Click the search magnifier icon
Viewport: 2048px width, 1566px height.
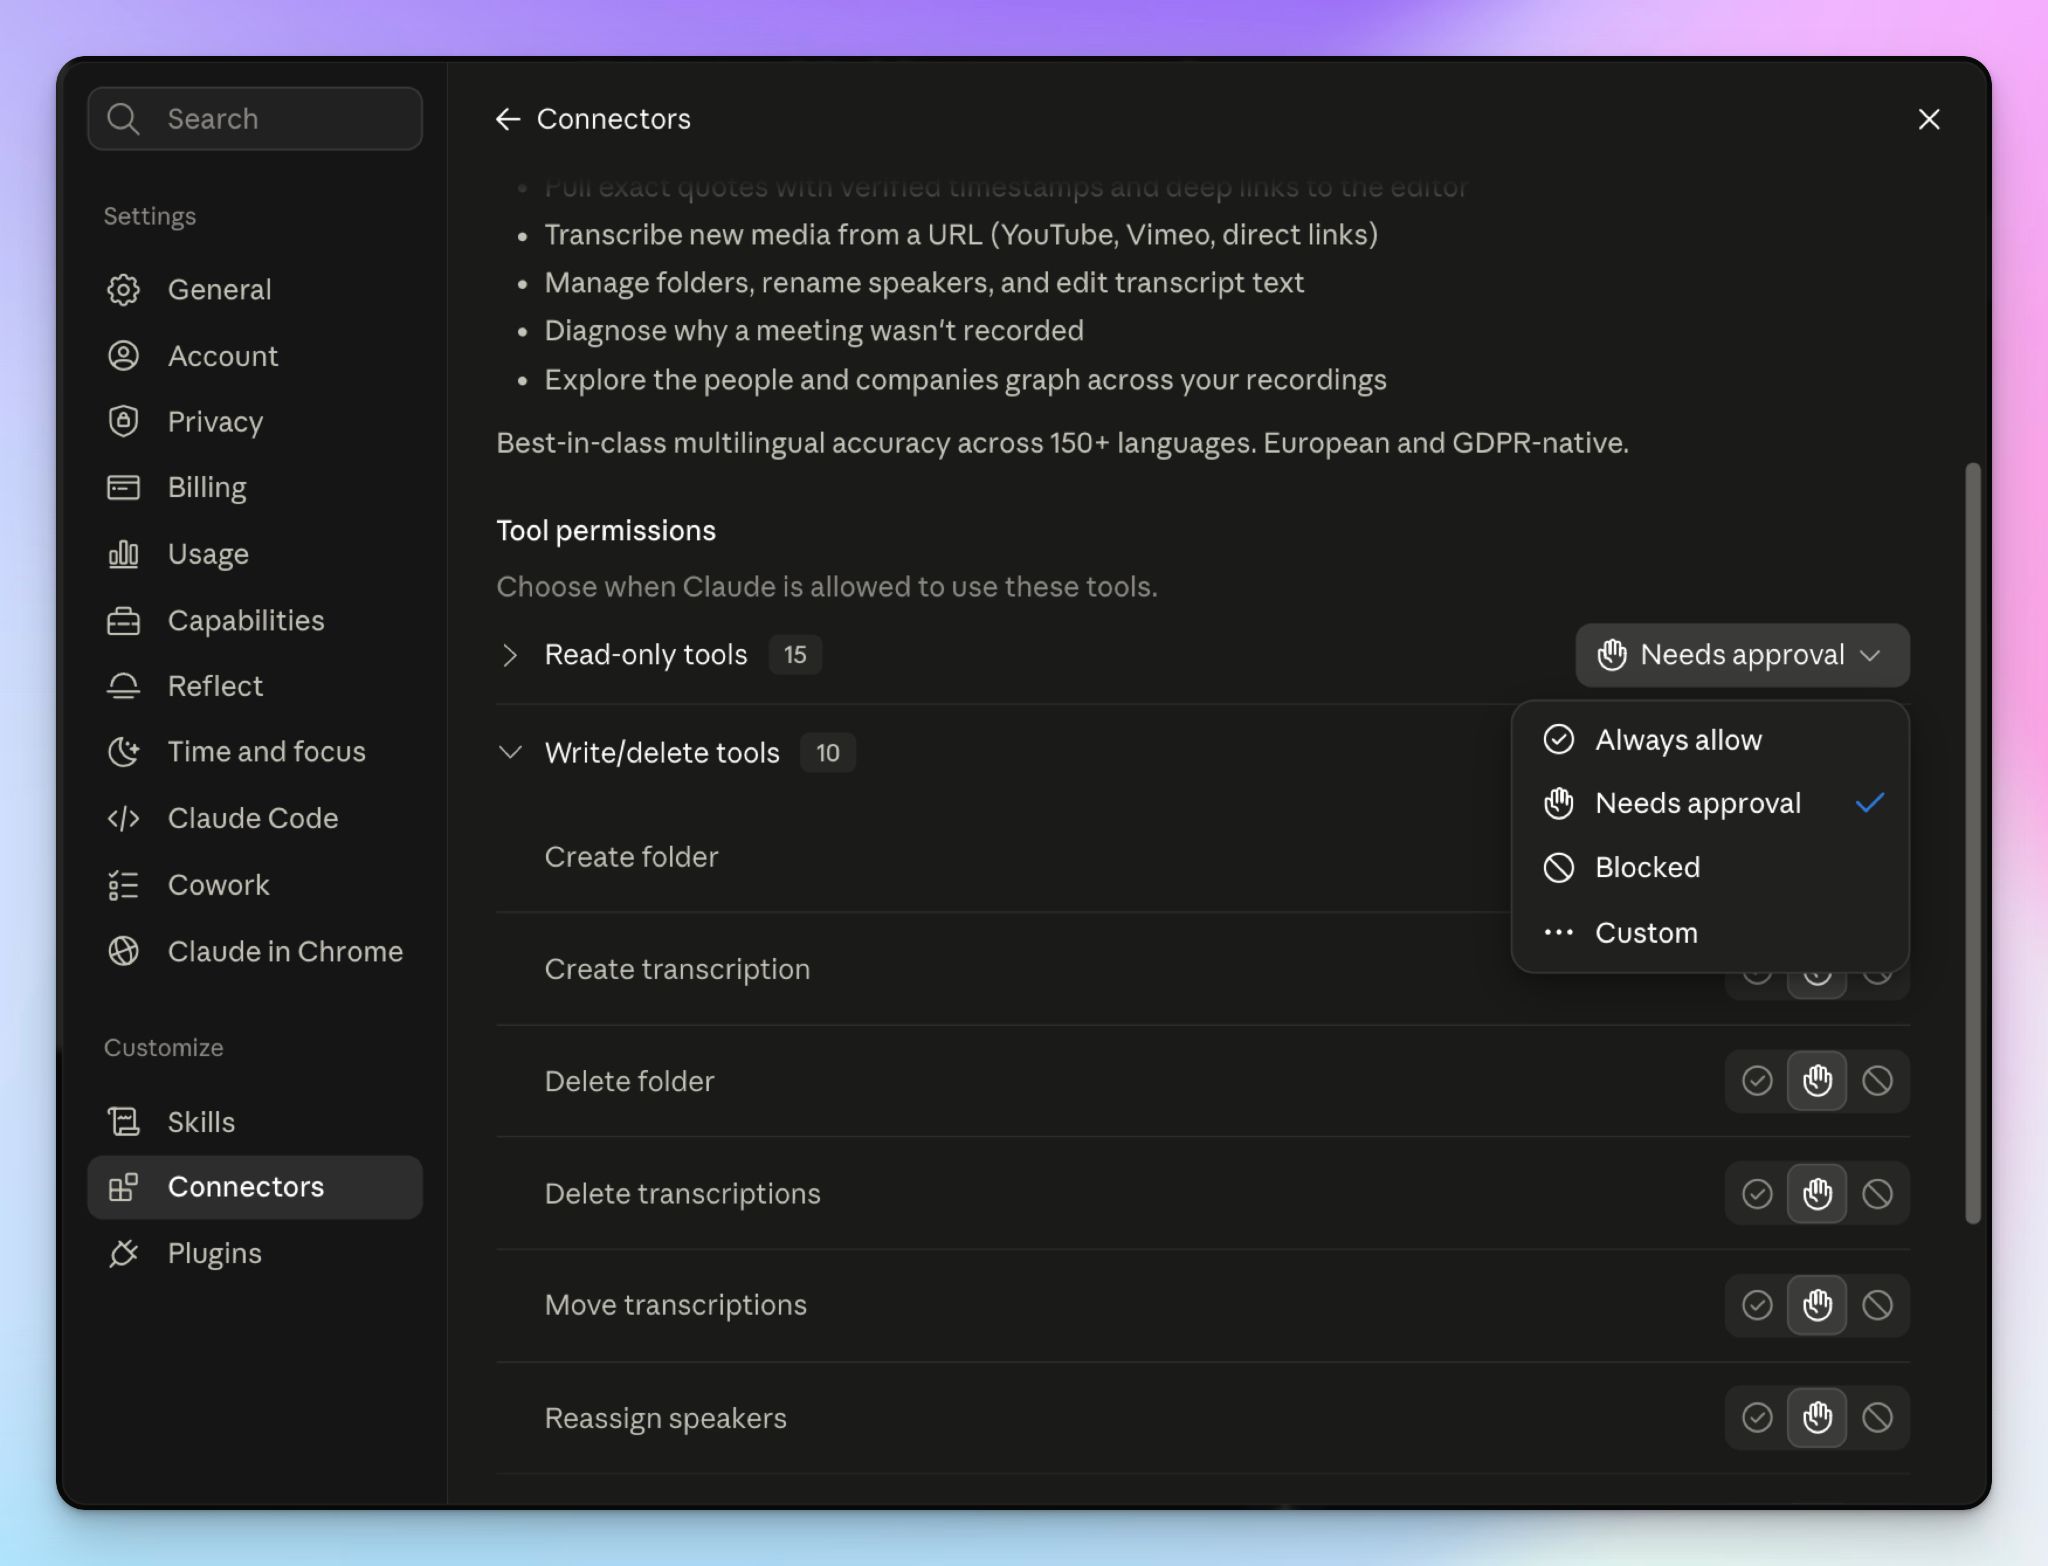(x=123, y=119)
